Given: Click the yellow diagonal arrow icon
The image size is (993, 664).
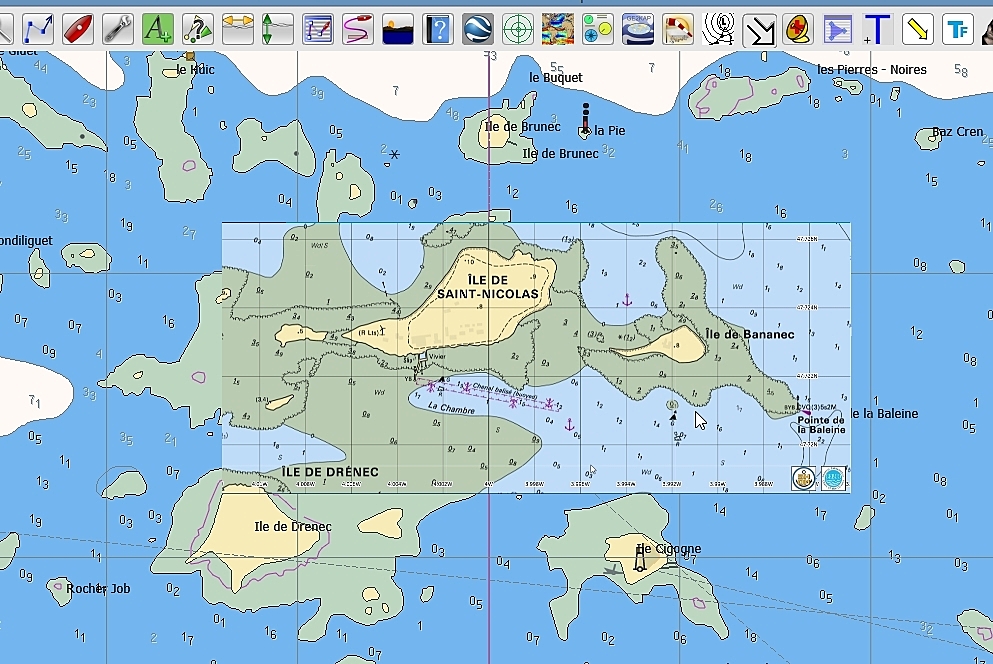Looking at the screenshot, I should [x=918, y=29].
